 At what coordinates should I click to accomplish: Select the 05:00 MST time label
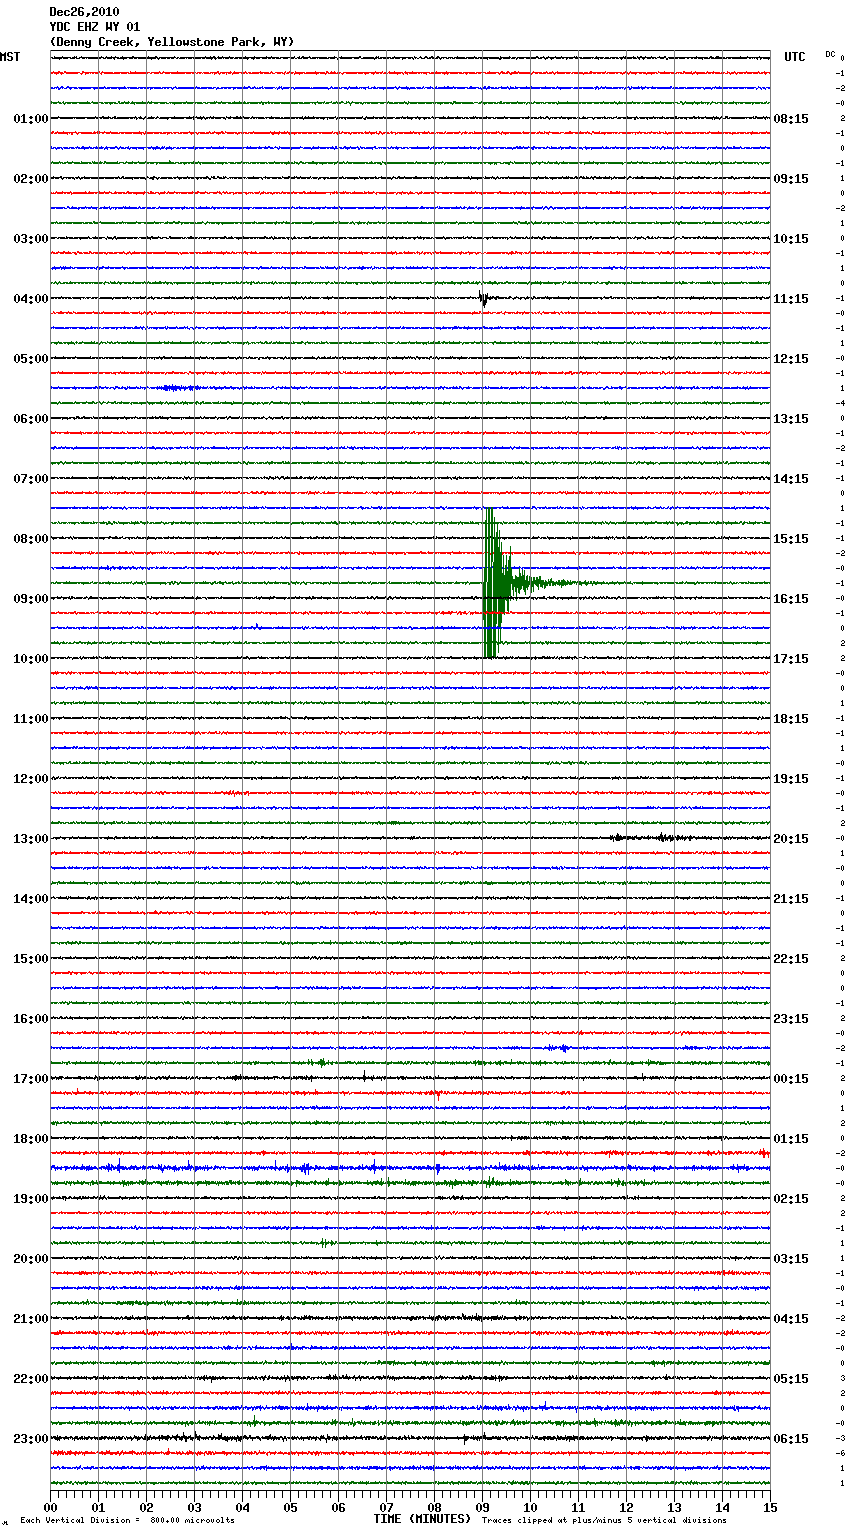click(x=30, y=359)
